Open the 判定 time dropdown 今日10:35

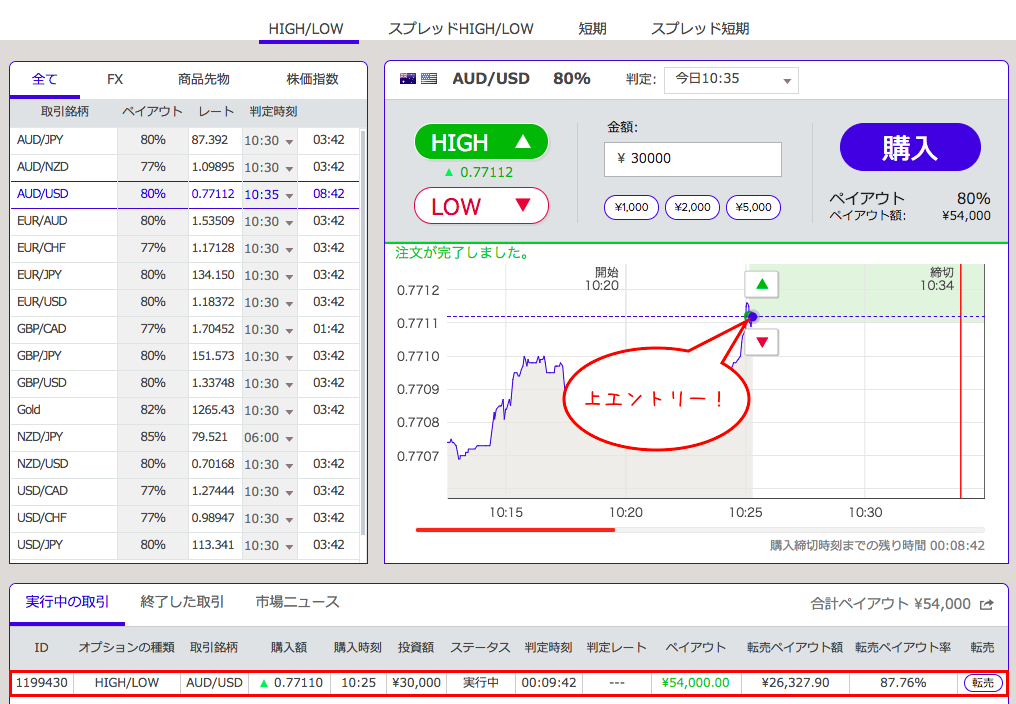click(731, 79)
